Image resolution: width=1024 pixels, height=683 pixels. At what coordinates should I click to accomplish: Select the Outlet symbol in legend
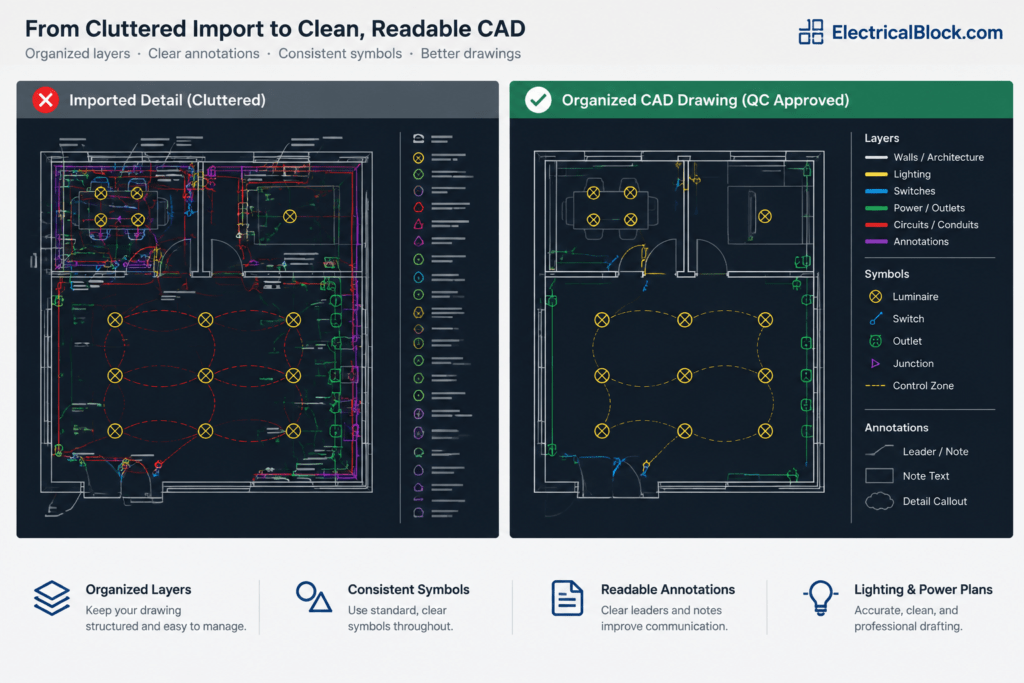point(876,341)
